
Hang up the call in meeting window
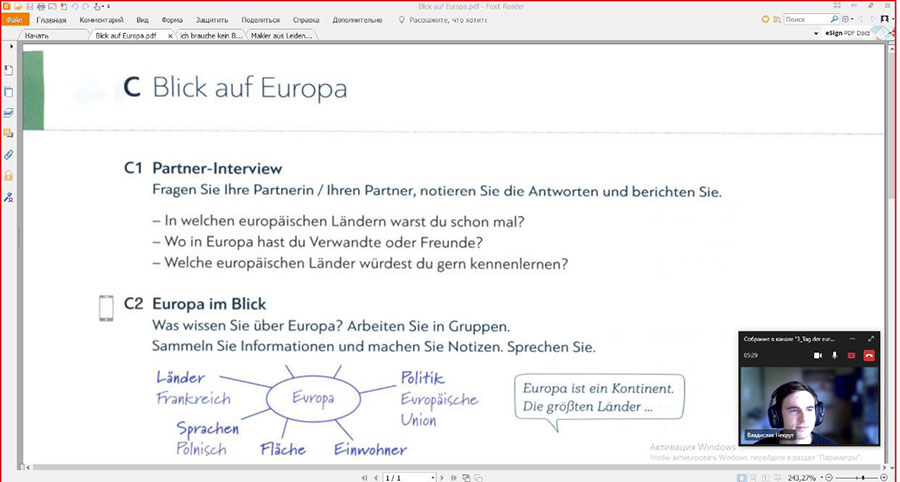[869, 356]
